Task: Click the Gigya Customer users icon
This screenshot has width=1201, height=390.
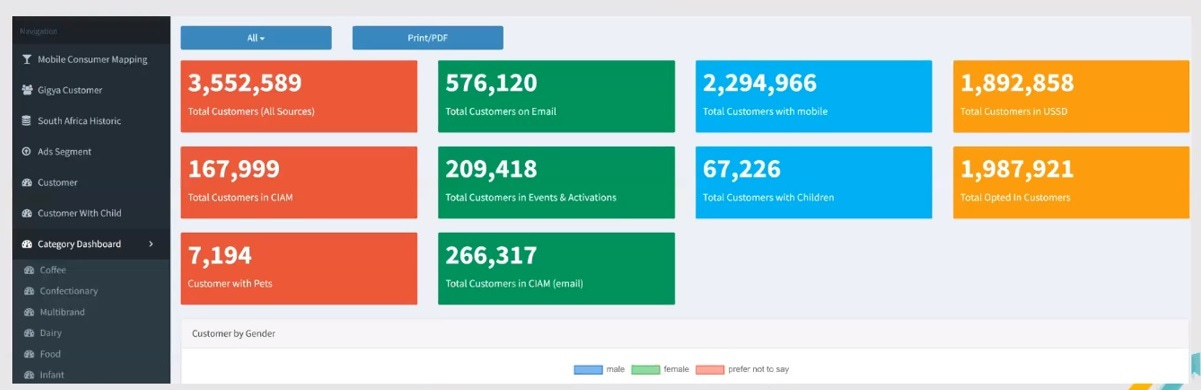Action: point(27,90)
